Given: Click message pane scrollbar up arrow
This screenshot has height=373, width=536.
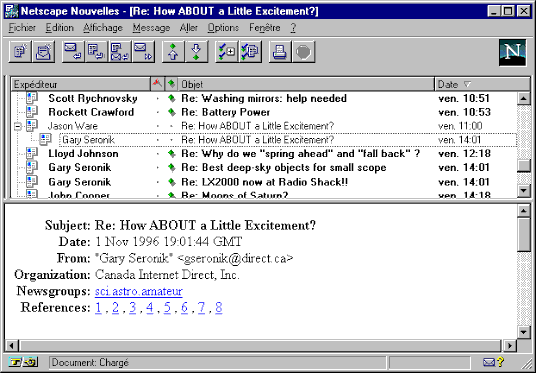Looking at the screenshot, I should click(524, 210).
